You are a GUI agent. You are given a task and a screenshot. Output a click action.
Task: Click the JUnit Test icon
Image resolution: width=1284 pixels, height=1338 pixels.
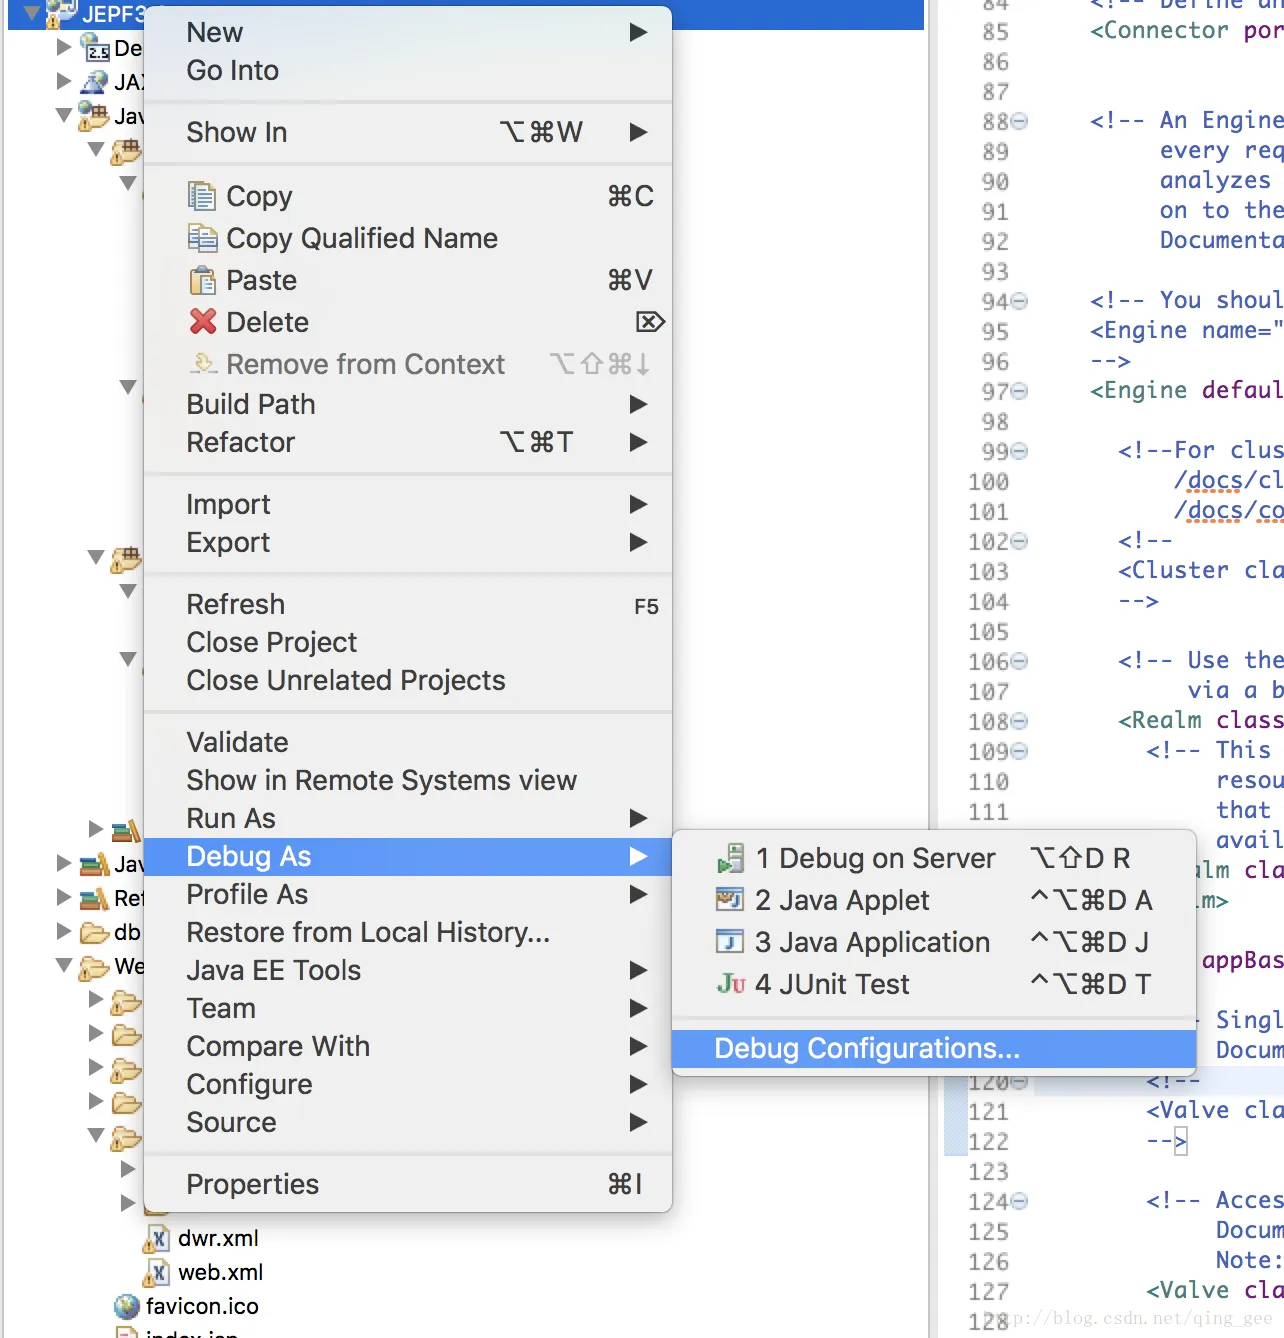tap(731, 984)
